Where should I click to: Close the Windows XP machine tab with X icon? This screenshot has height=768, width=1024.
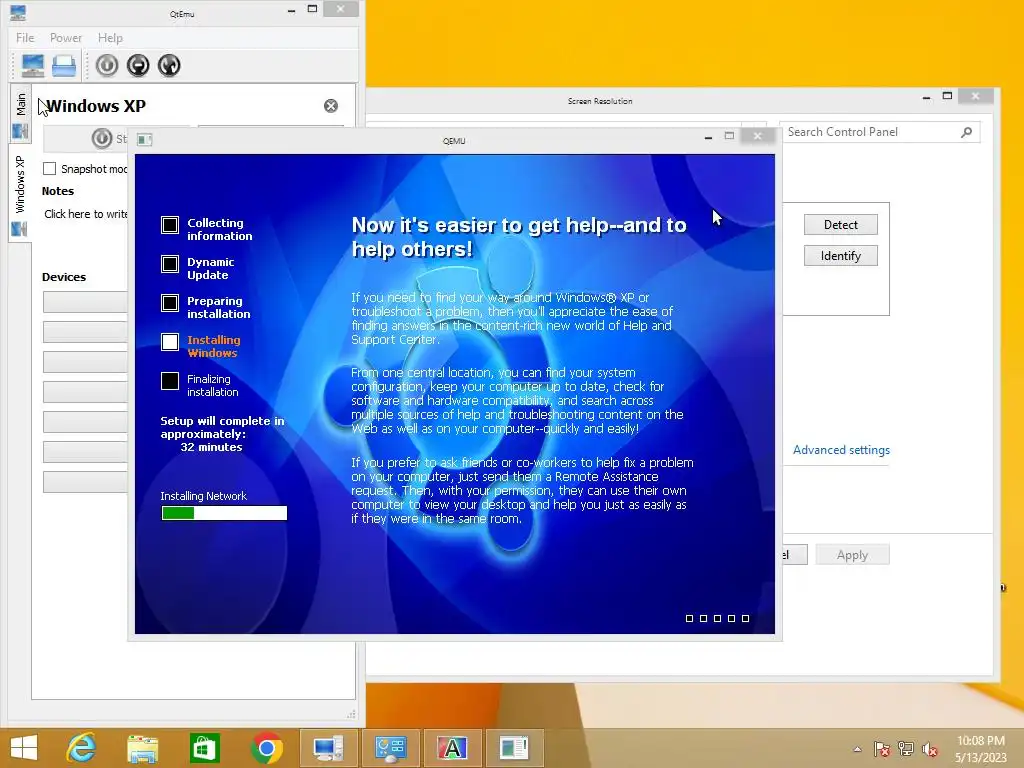(331, 106)
